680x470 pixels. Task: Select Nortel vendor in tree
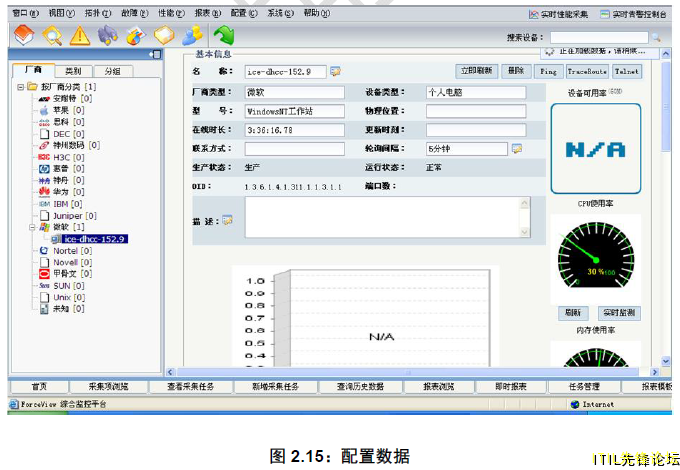tap(66, 251)
